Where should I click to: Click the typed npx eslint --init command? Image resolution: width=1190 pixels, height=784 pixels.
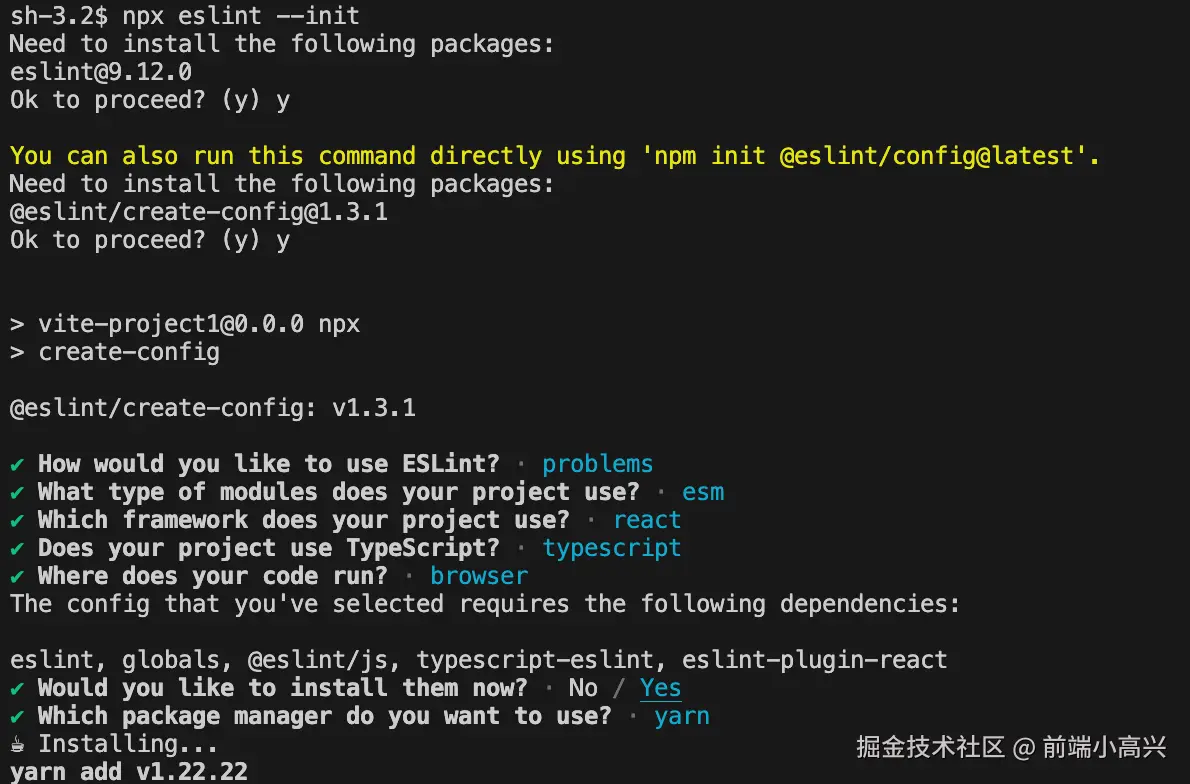click(x=241, y=16)
